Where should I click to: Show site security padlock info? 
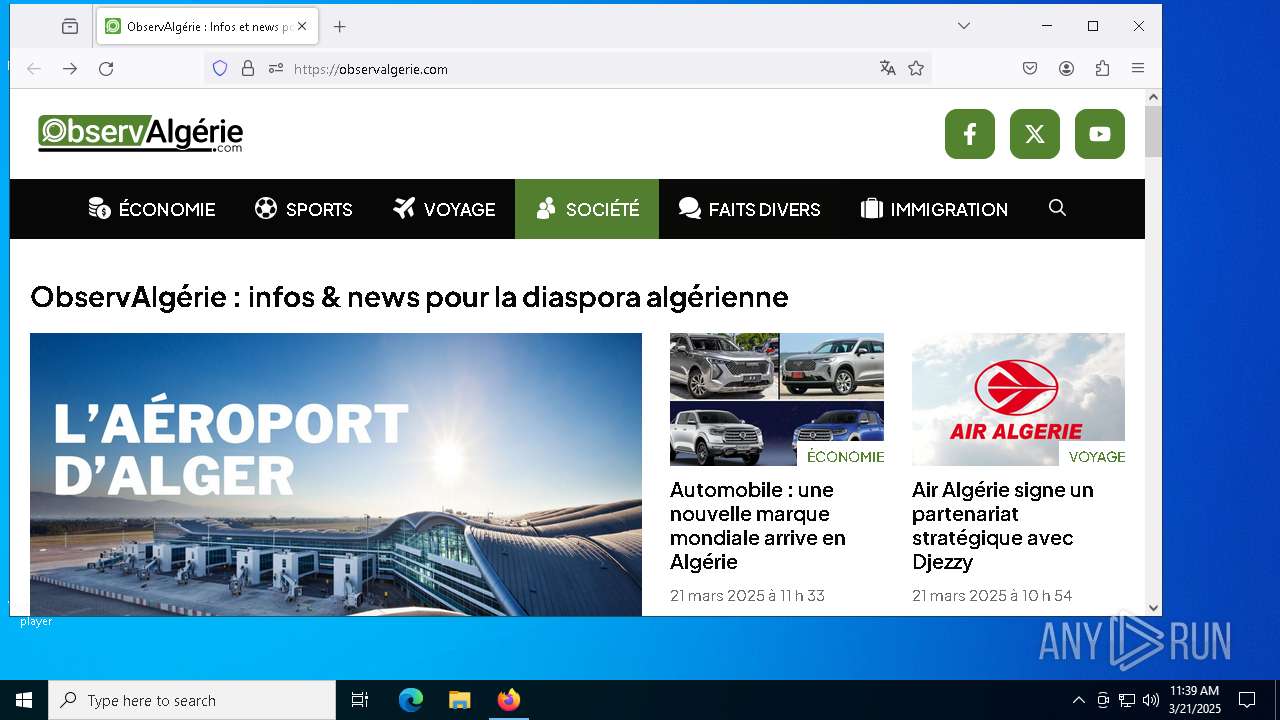[248, 69]
